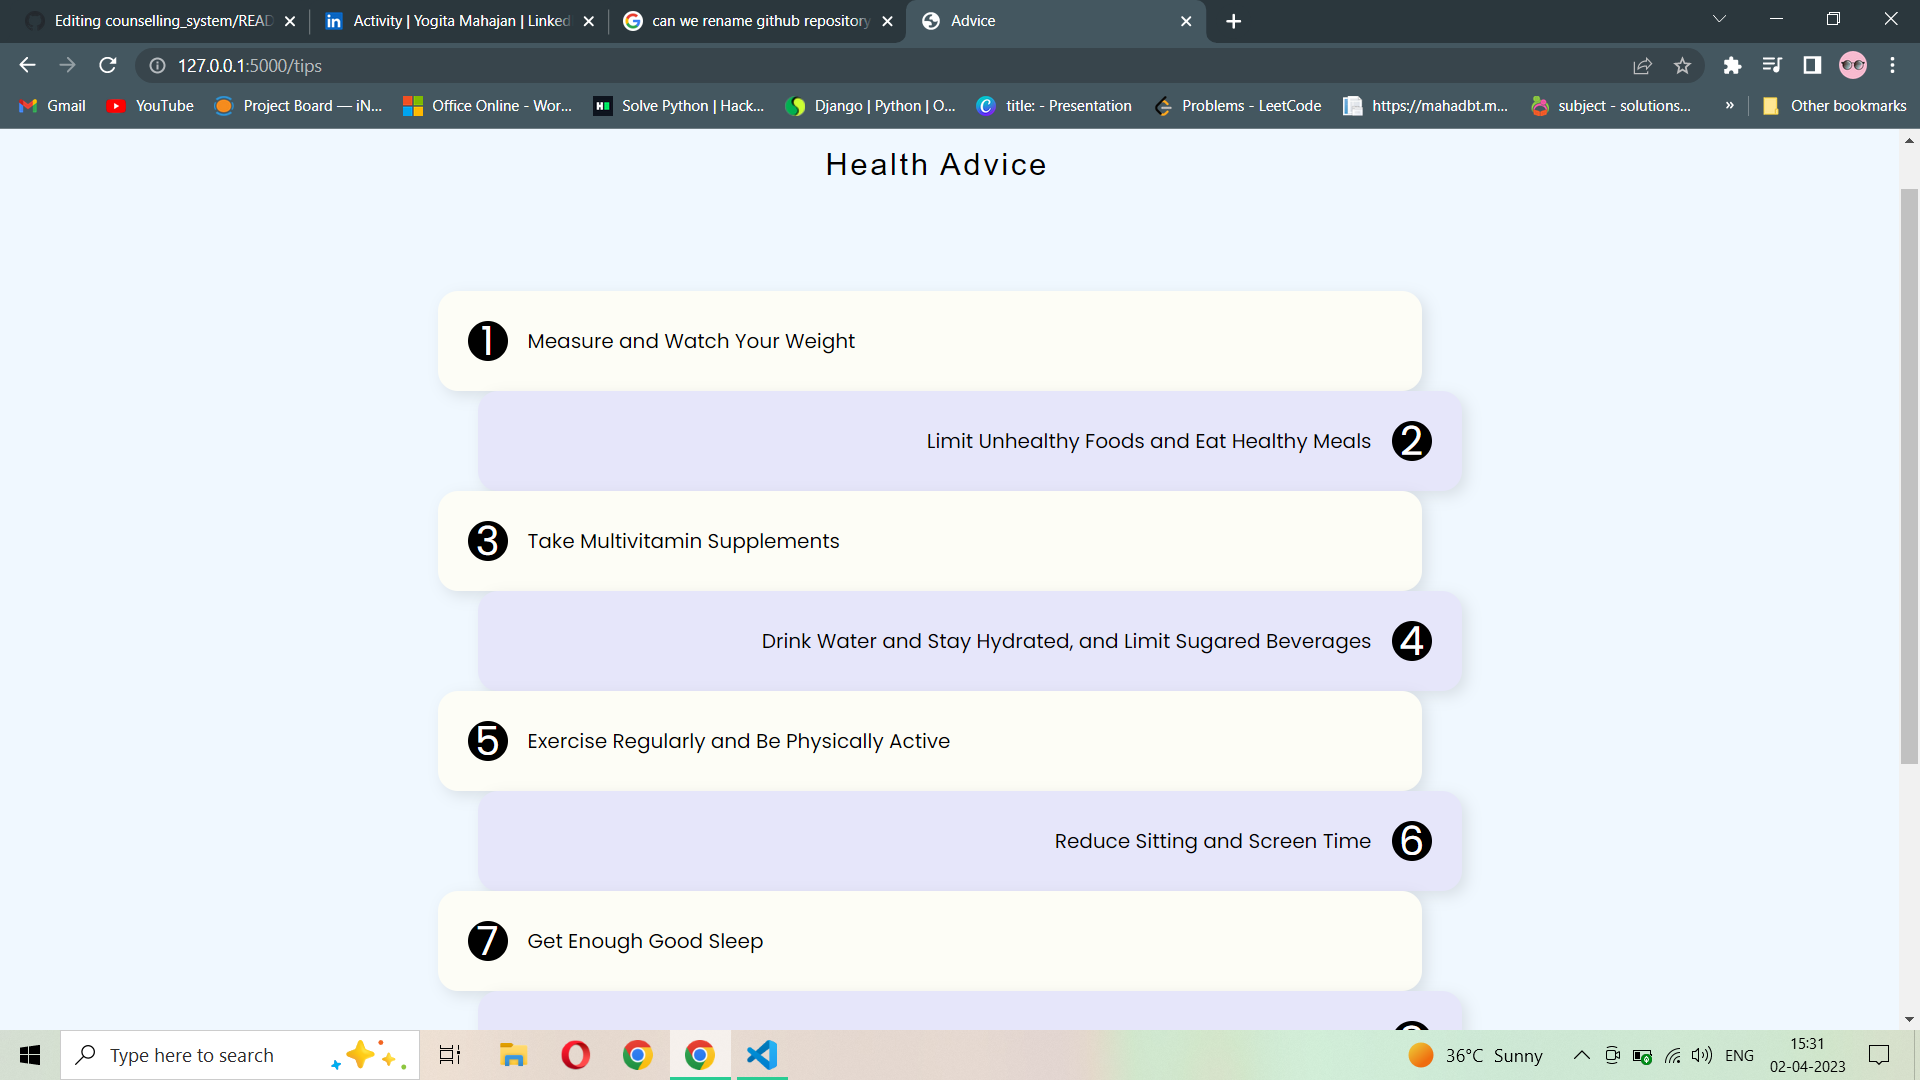
Task: Click 'Get Enough Good Sleep' text
Action: point(645,941)
